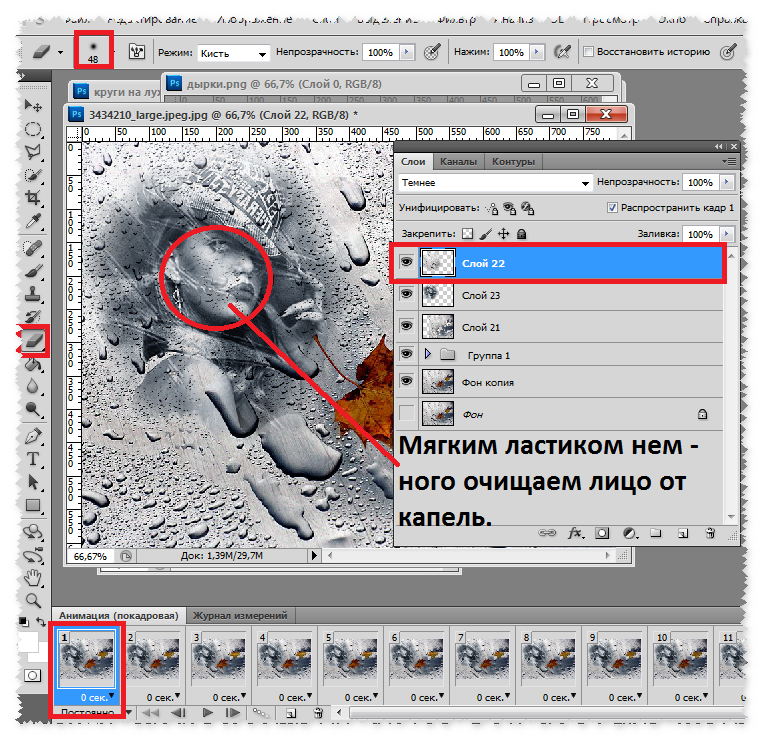Open the Режим Кисть dropdown
This screenshot has width=764, height=742.
pyautogui.click(x=233, y=53)
